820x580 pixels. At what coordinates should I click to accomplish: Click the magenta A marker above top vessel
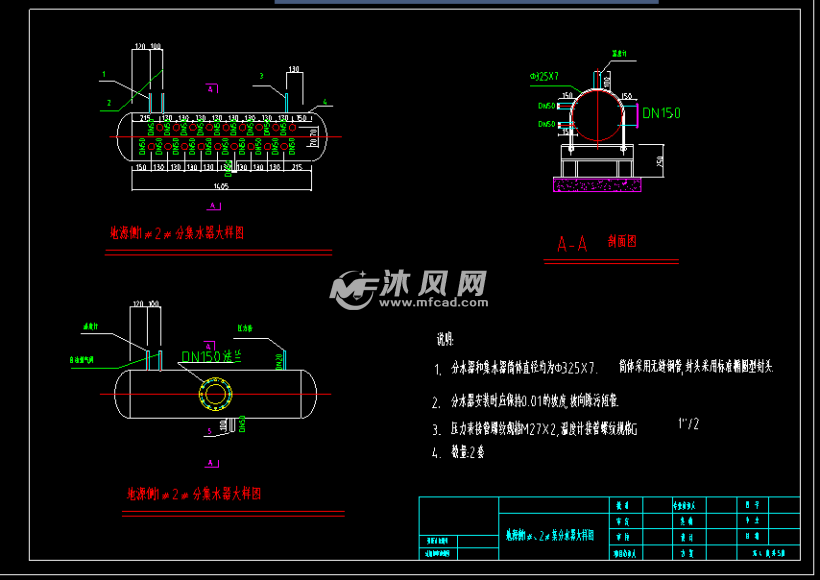(211, 89)
